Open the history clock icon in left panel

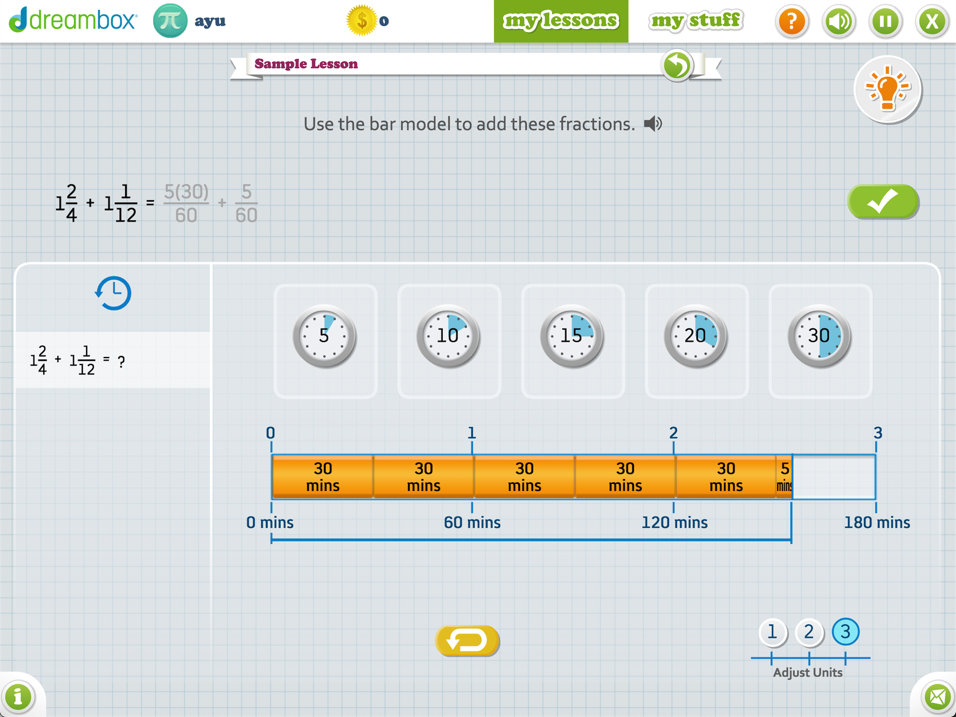click(113, 293)
